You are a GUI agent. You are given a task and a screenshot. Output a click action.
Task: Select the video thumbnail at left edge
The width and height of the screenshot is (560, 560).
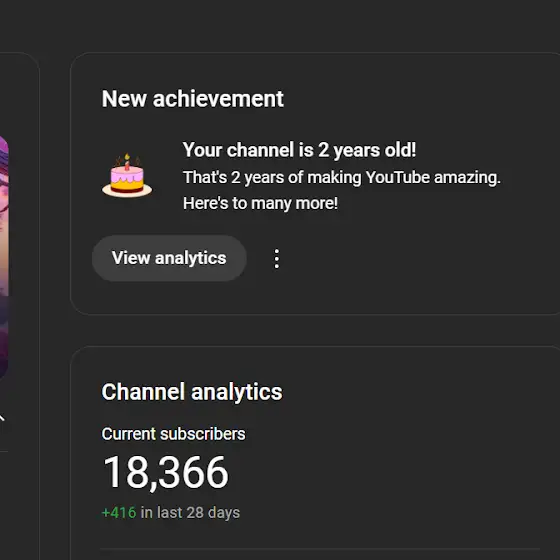[4, 257]
